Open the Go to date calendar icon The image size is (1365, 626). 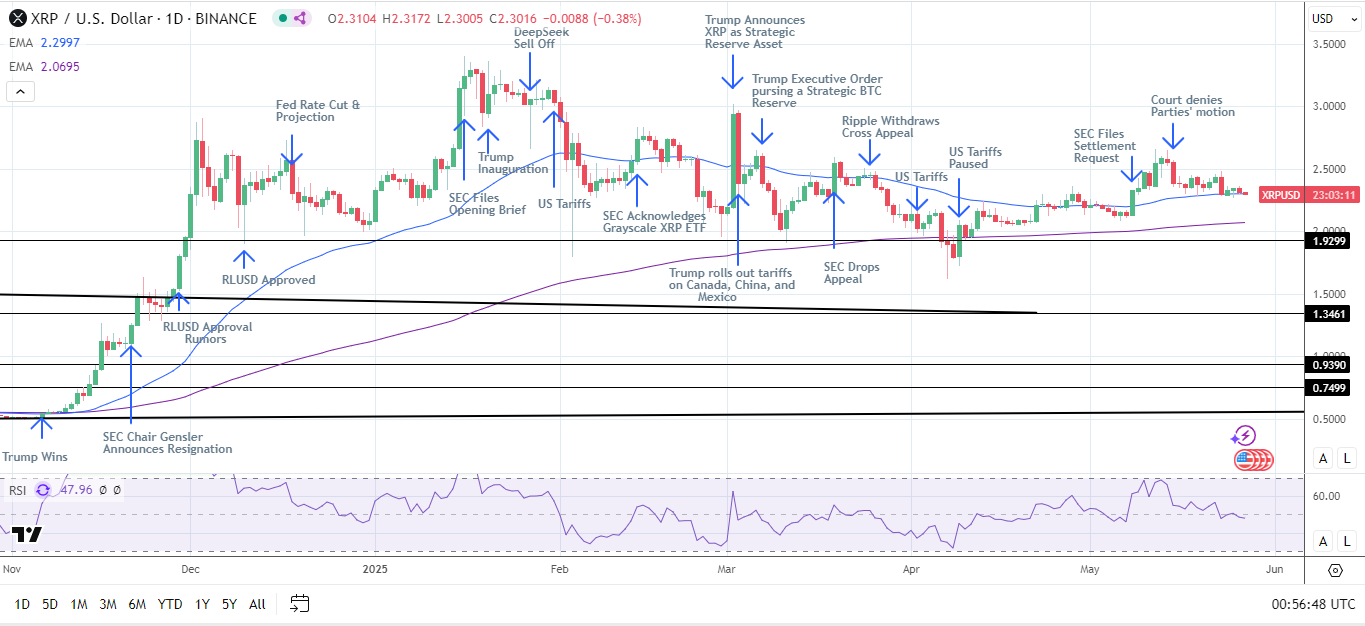click(299, 603)
